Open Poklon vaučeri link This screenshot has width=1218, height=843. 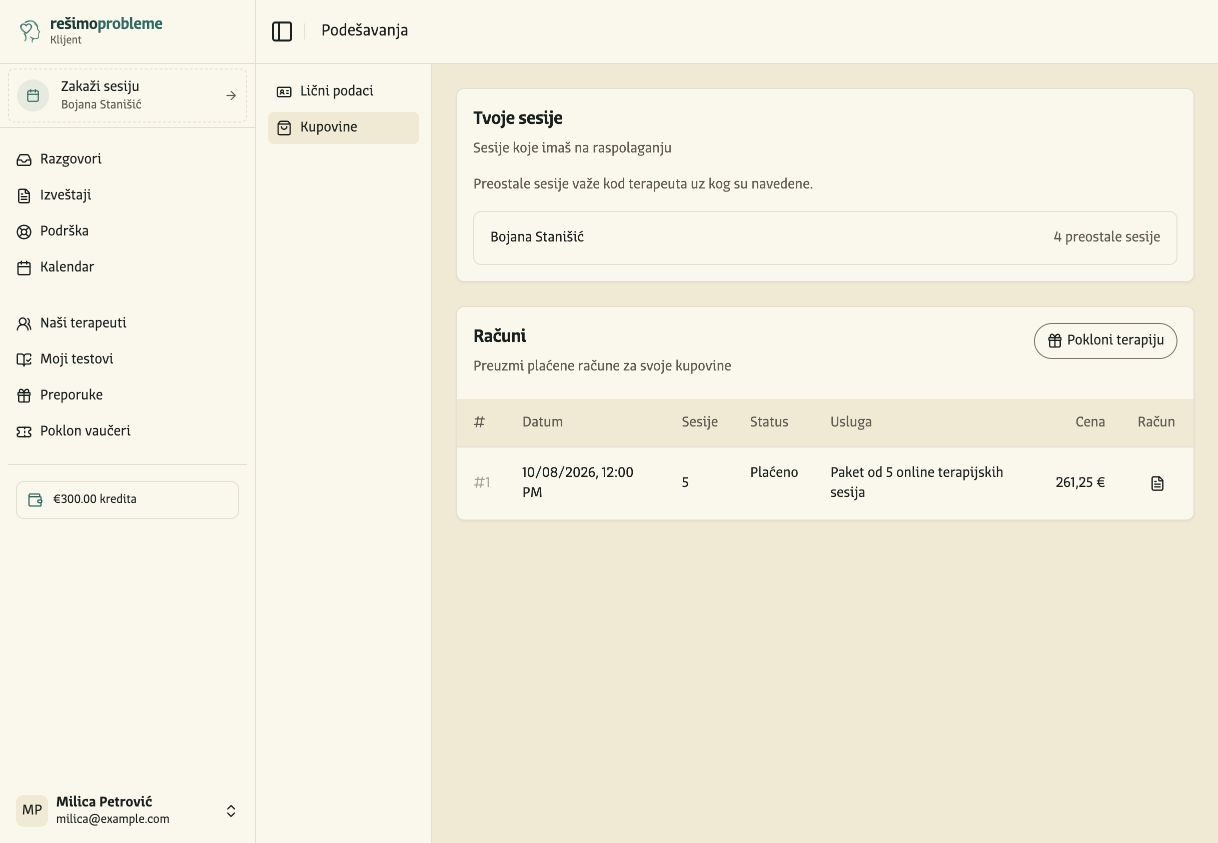click(x=127, y=431)
